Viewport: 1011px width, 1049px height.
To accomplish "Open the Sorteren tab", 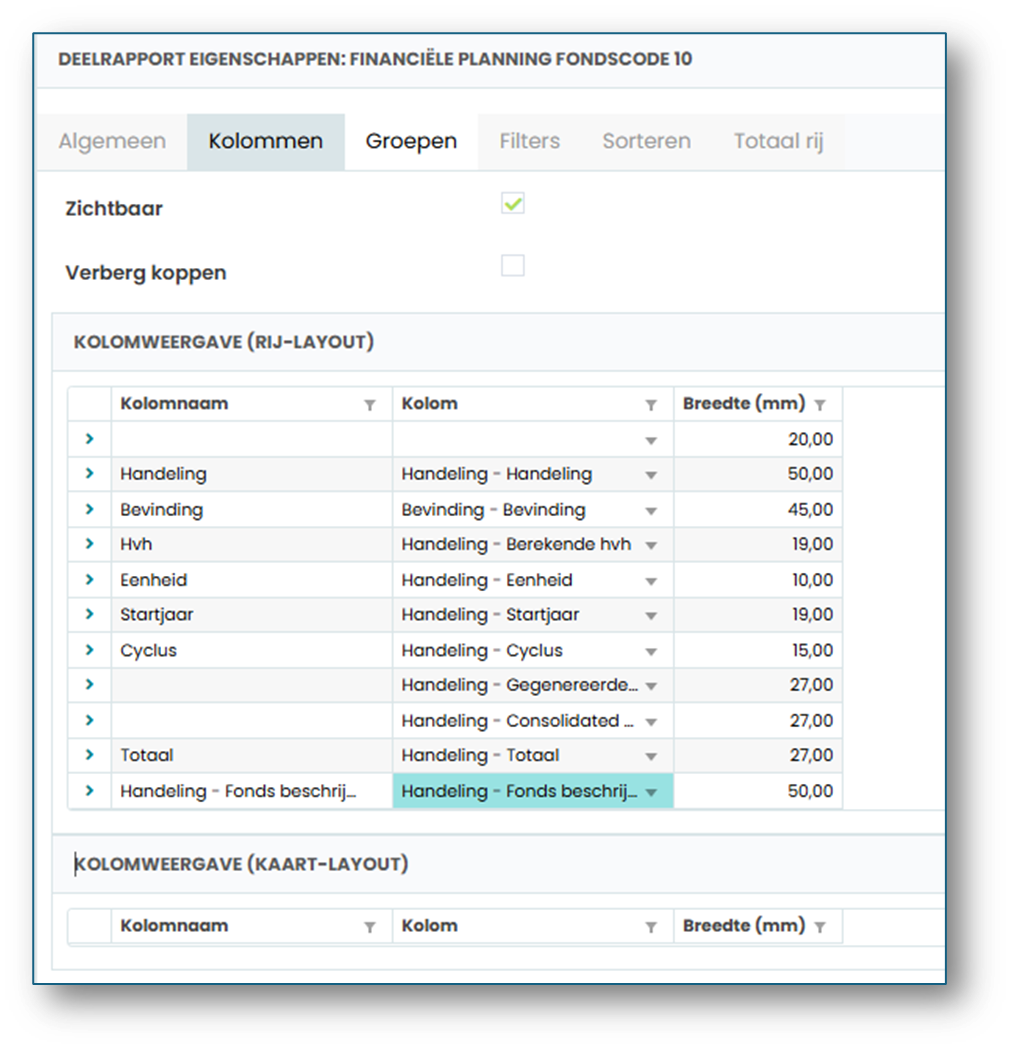I will [646, 141].
